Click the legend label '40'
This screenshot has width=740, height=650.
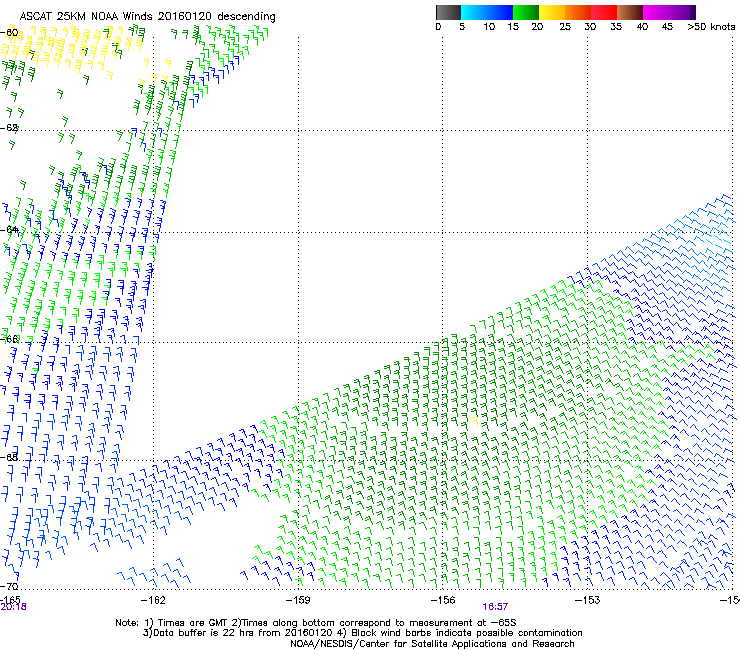pos(642,27)
